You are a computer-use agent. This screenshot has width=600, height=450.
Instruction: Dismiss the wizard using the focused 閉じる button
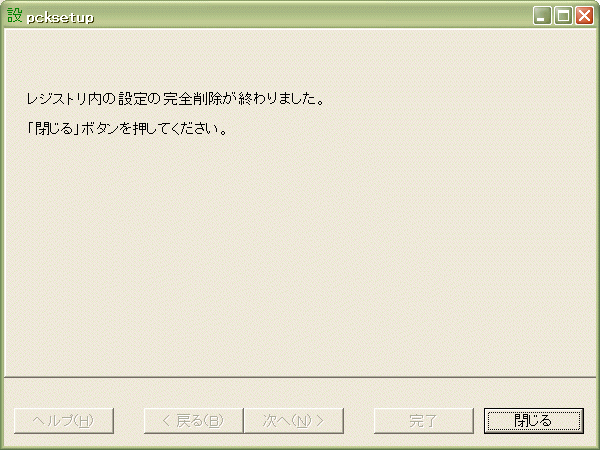534,421
